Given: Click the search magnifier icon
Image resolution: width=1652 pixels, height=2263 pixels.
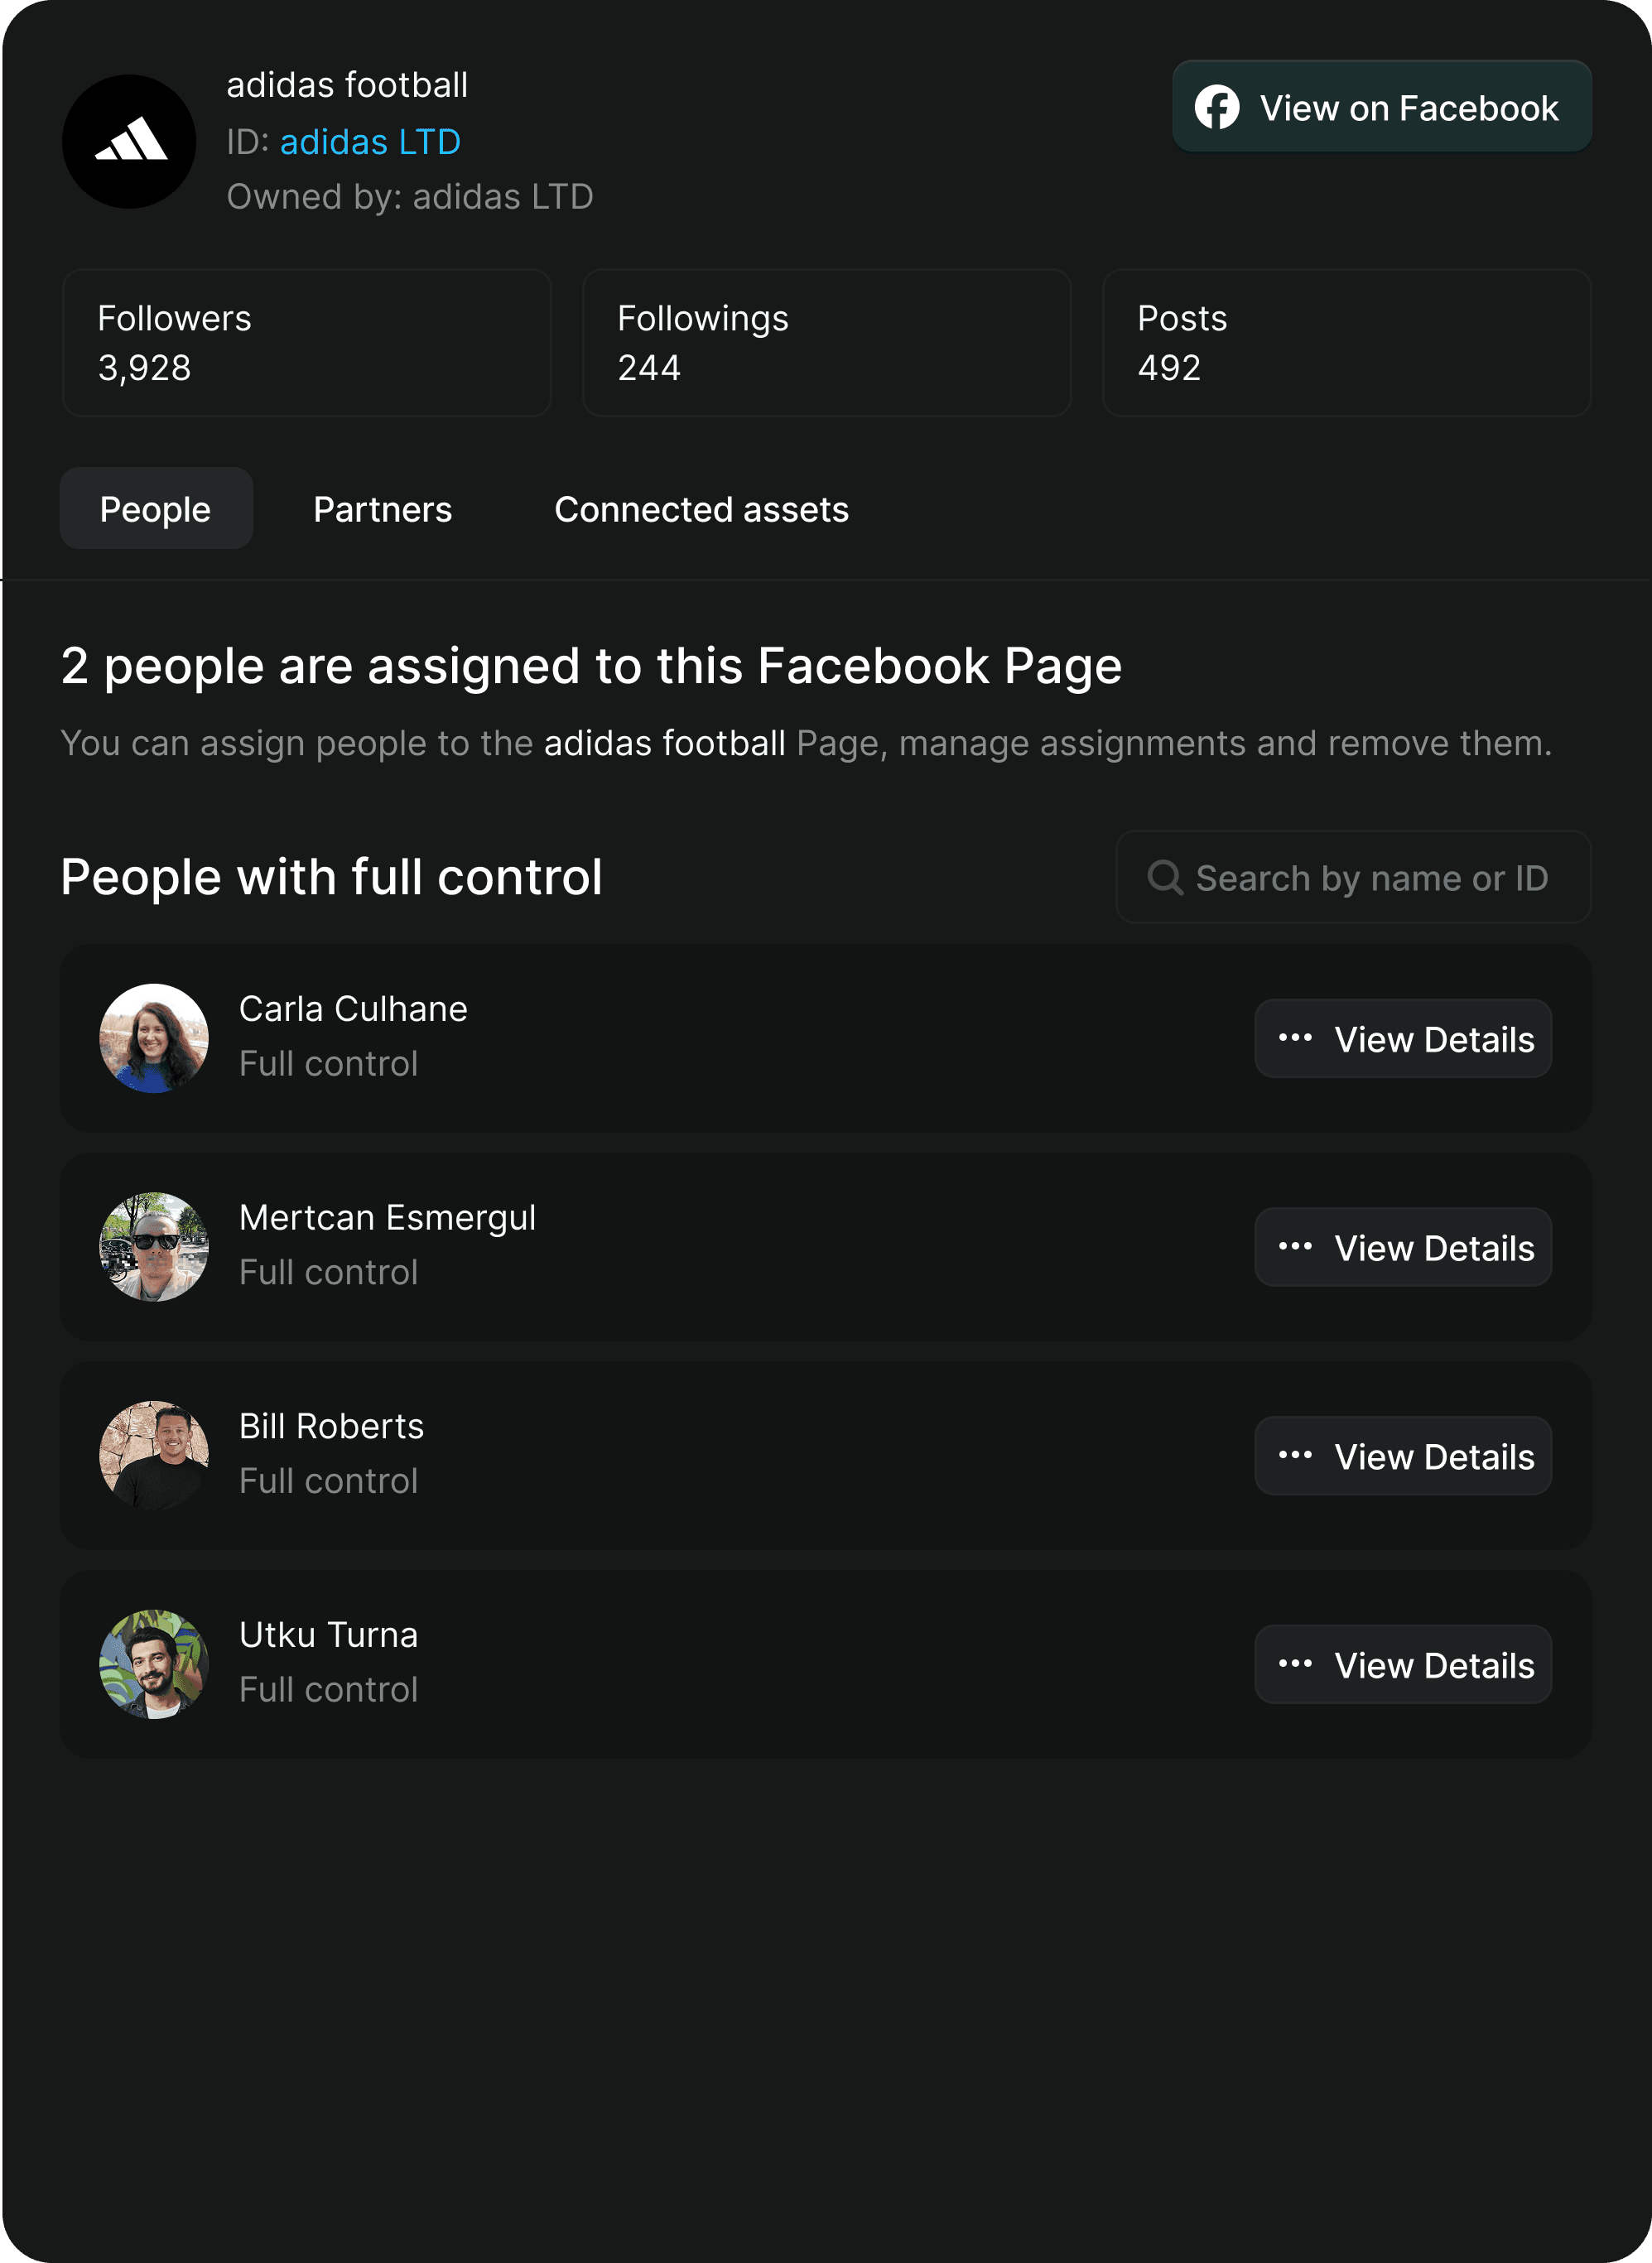Looking at the screenshot, I should tap(1165, 877).
